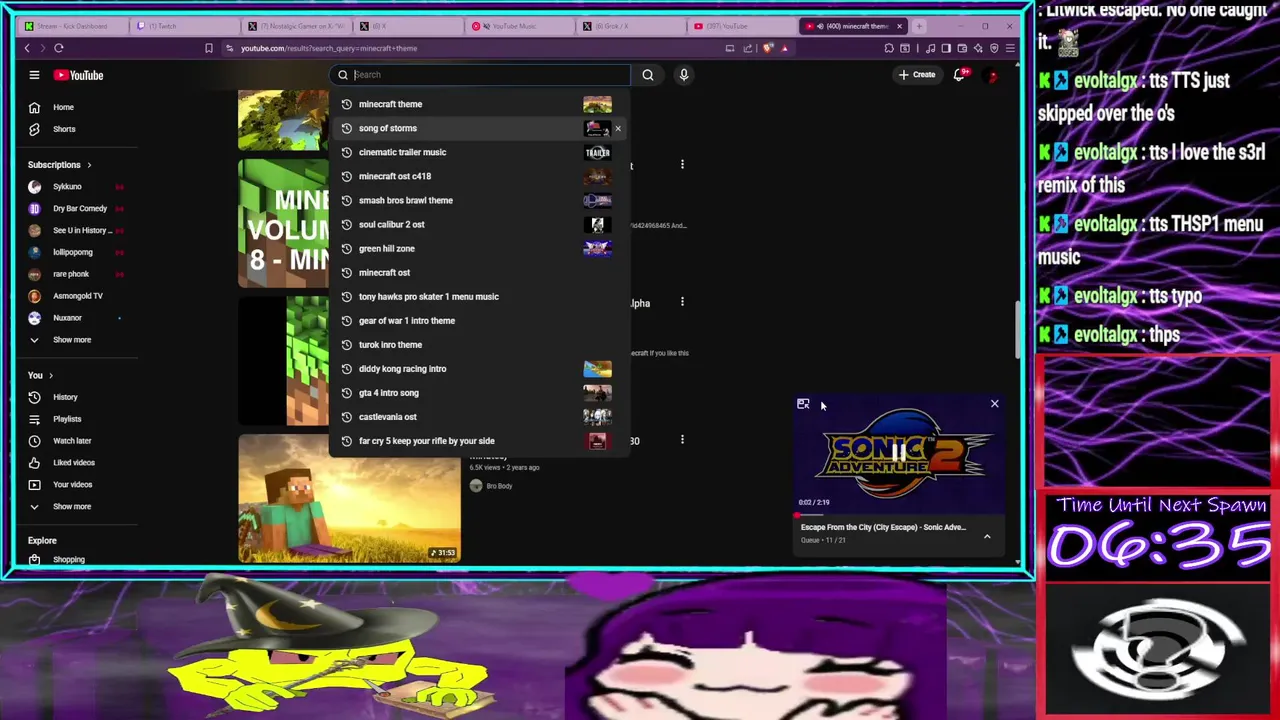Open the 31:53 Minecraft Steve video thumbnail
This screenshot has width=1280, height=720.
(x=349, y=498)
